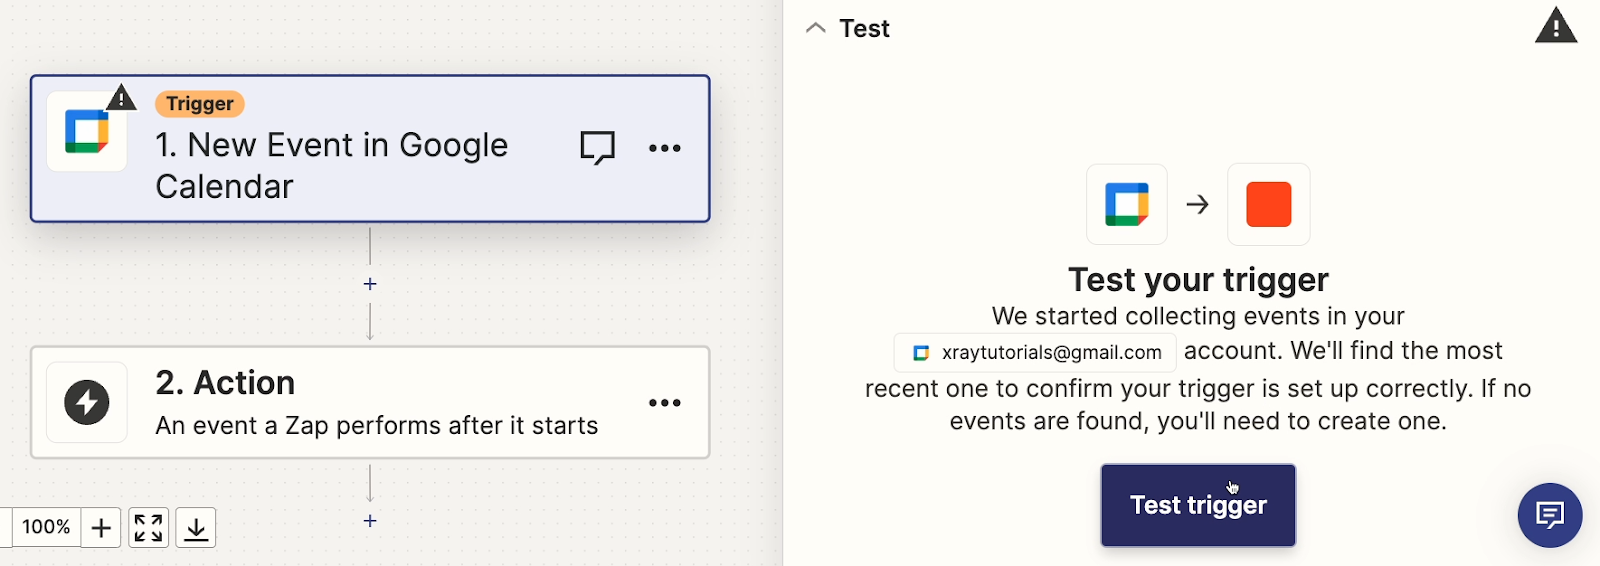Click the download export icon

pyautogui.click(x=196, y=527)
